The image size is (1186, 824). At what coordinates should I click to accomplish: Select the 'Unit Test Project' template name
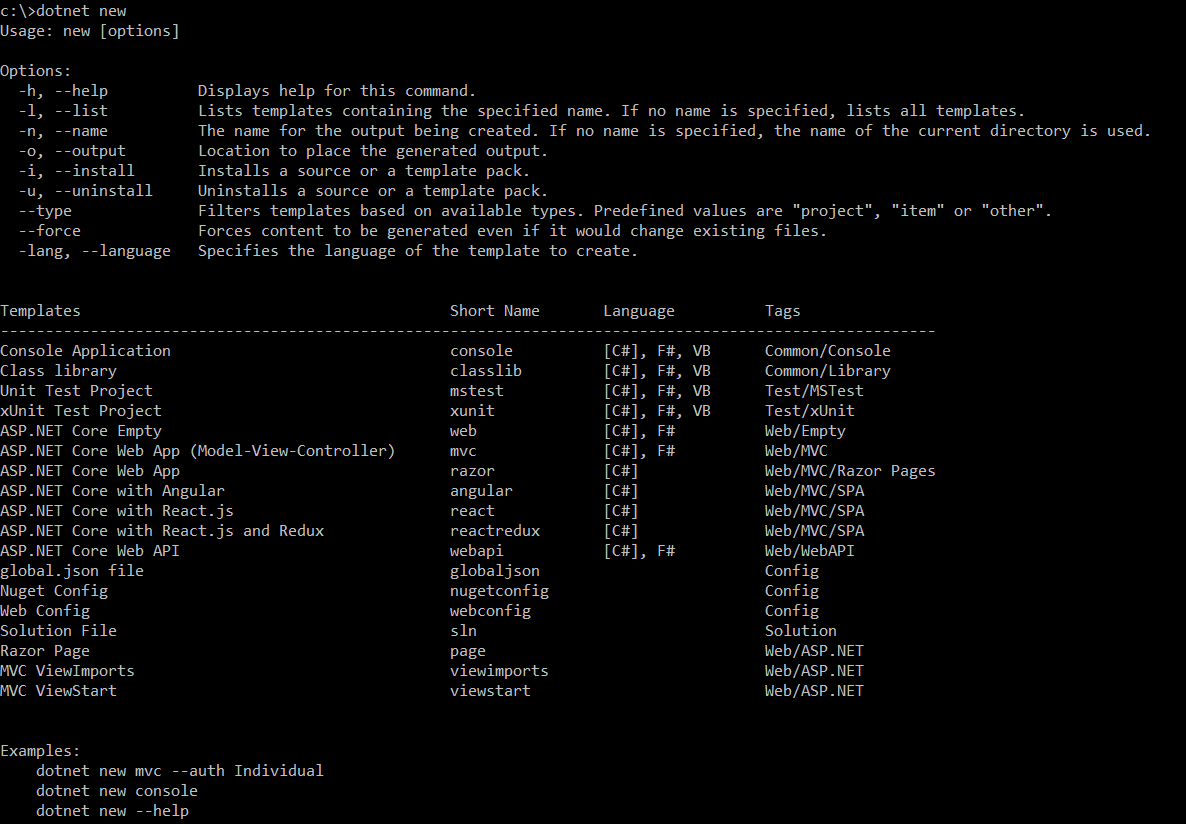click(76, 391)
